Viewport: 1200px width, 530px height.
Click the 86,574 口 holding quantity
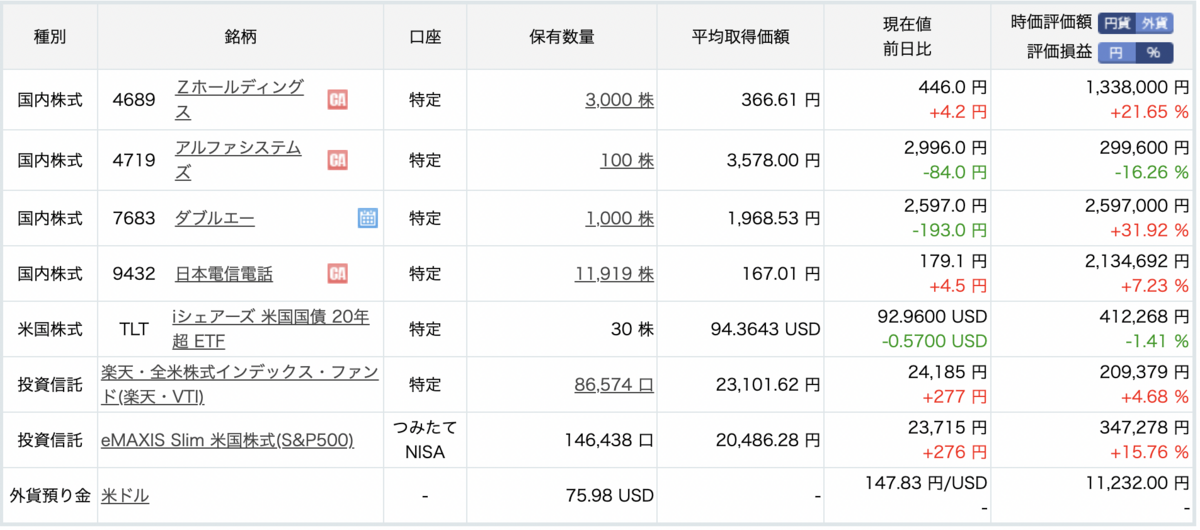tap(614, 385)
